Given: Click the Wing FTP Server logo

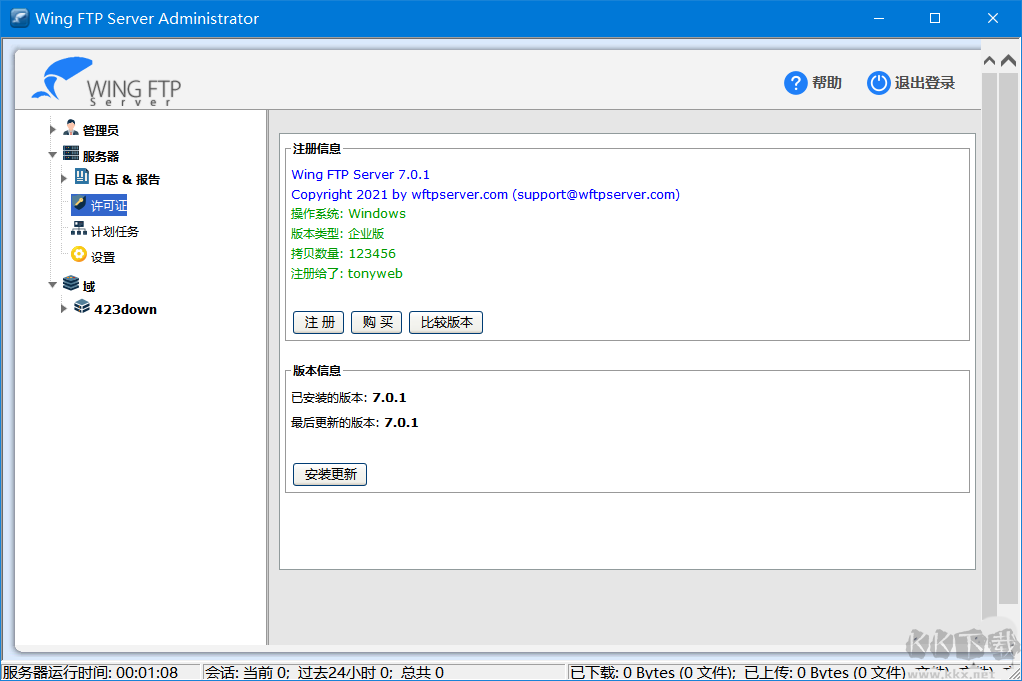Looking at the screenshot, I should tap(106, 81).
